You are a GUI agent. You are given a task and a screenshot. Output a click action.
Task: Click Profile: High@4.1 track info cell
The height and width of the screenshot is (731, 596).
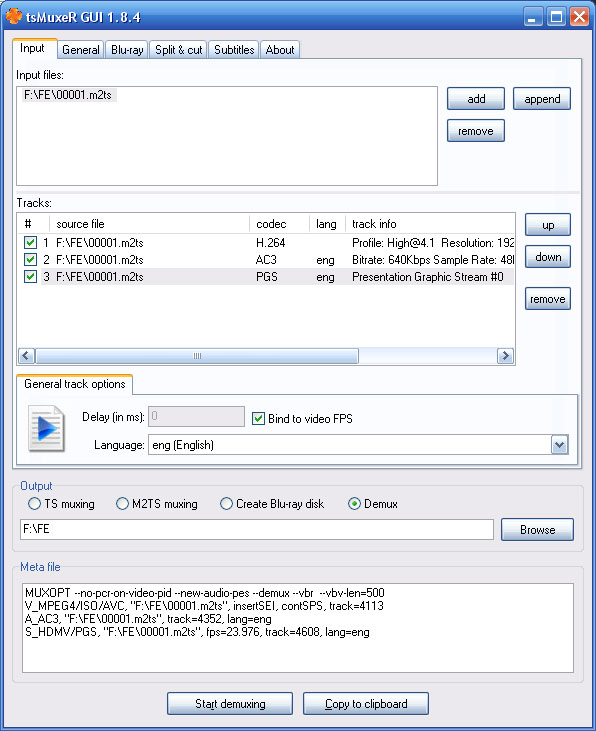432,242
